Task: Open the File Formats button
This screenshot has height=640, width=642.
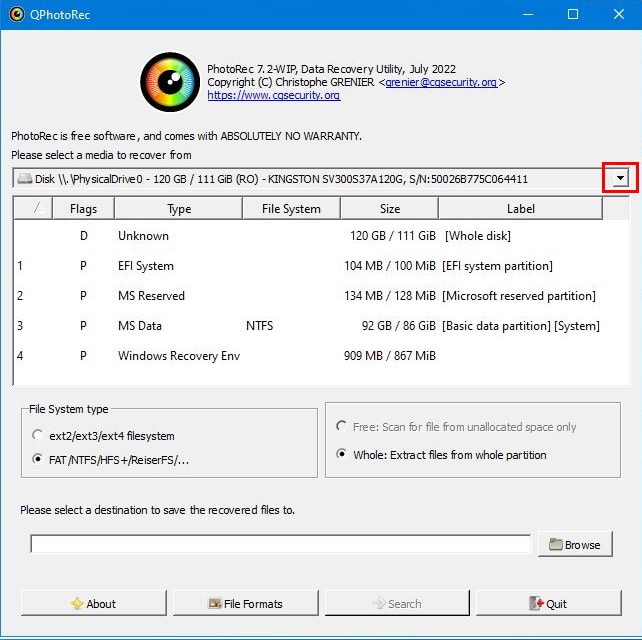Action: (x=246, y=603)
